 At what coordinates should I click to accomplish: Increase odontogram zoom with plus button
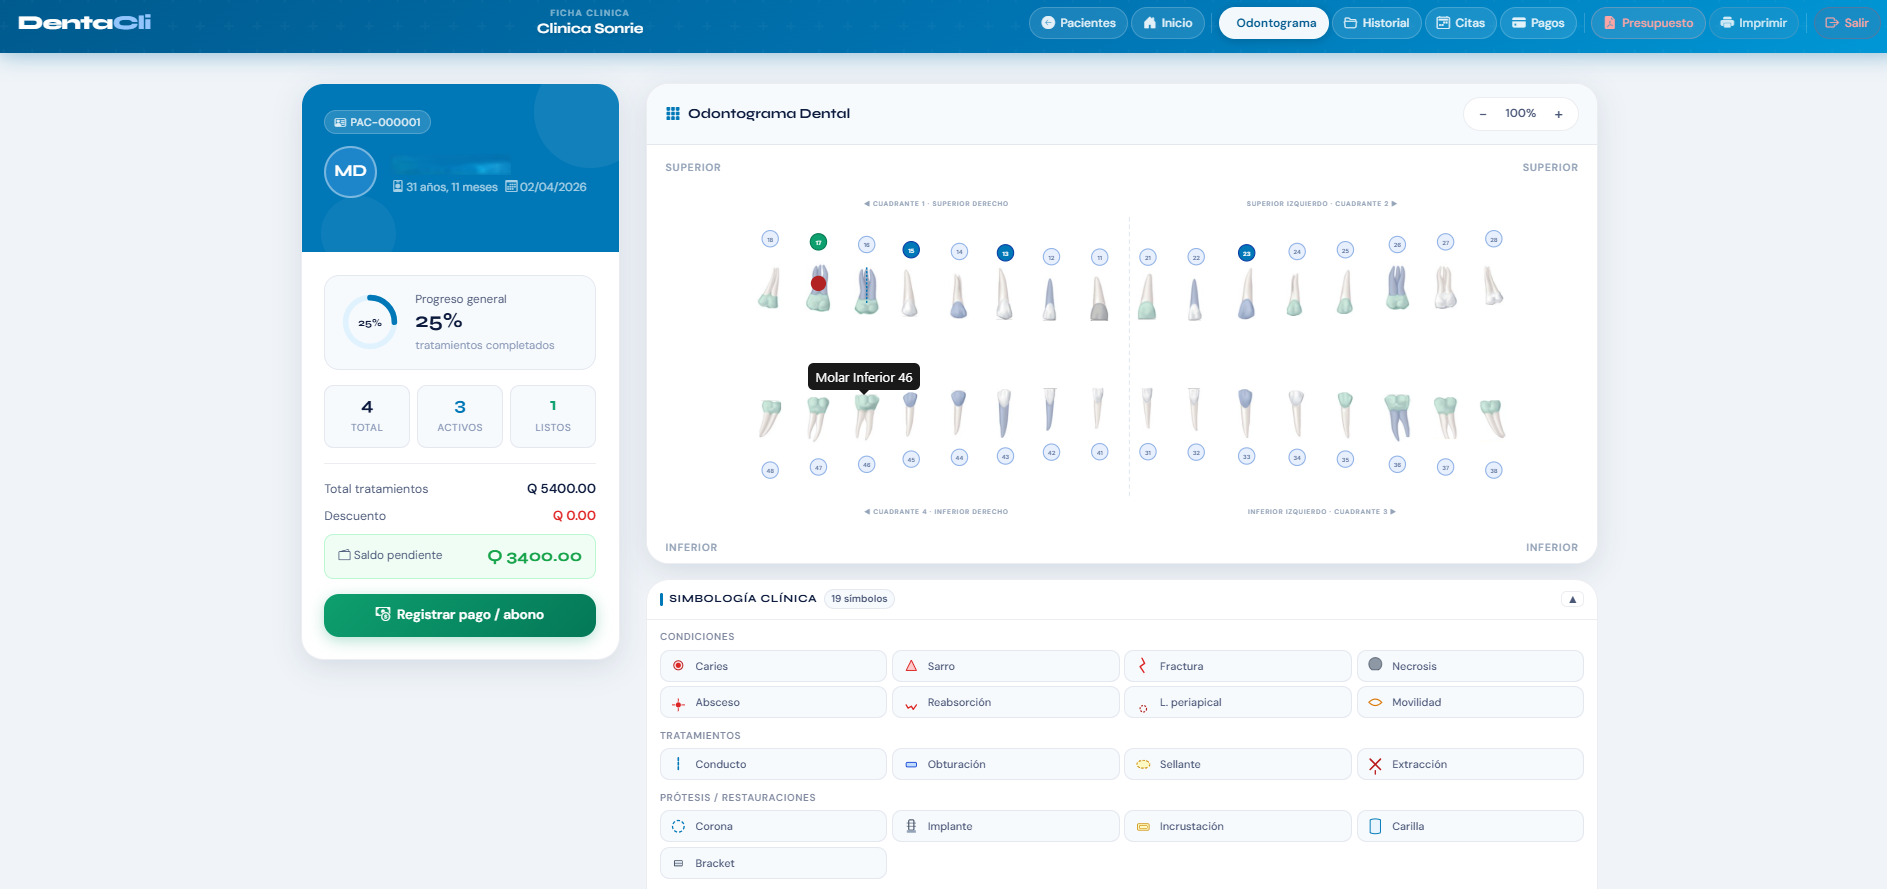tap(1558, 114)
